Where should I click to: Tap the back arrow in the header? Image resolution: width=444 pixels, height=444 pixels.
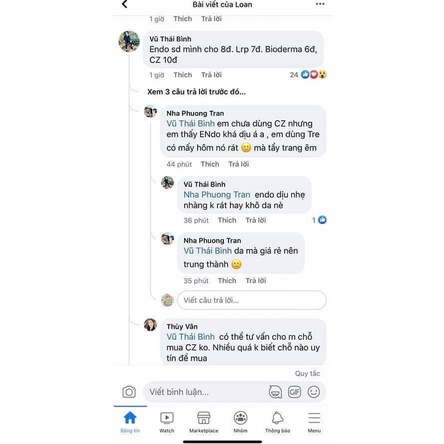tap(125, 4)
